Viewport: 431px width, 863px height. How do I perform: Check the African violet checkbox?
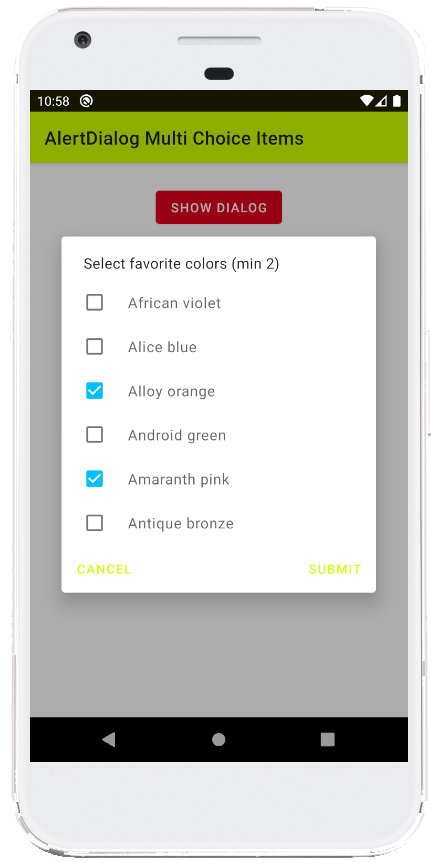coord(95,303)
